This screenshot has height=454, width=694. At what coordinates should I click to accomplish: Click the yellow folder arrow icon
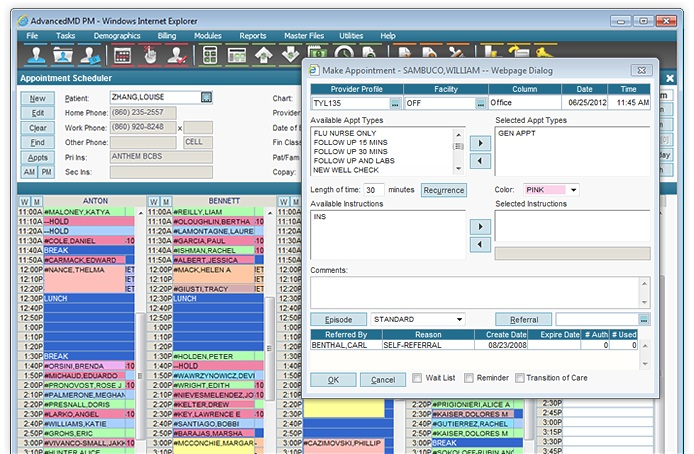coord(518,51)
